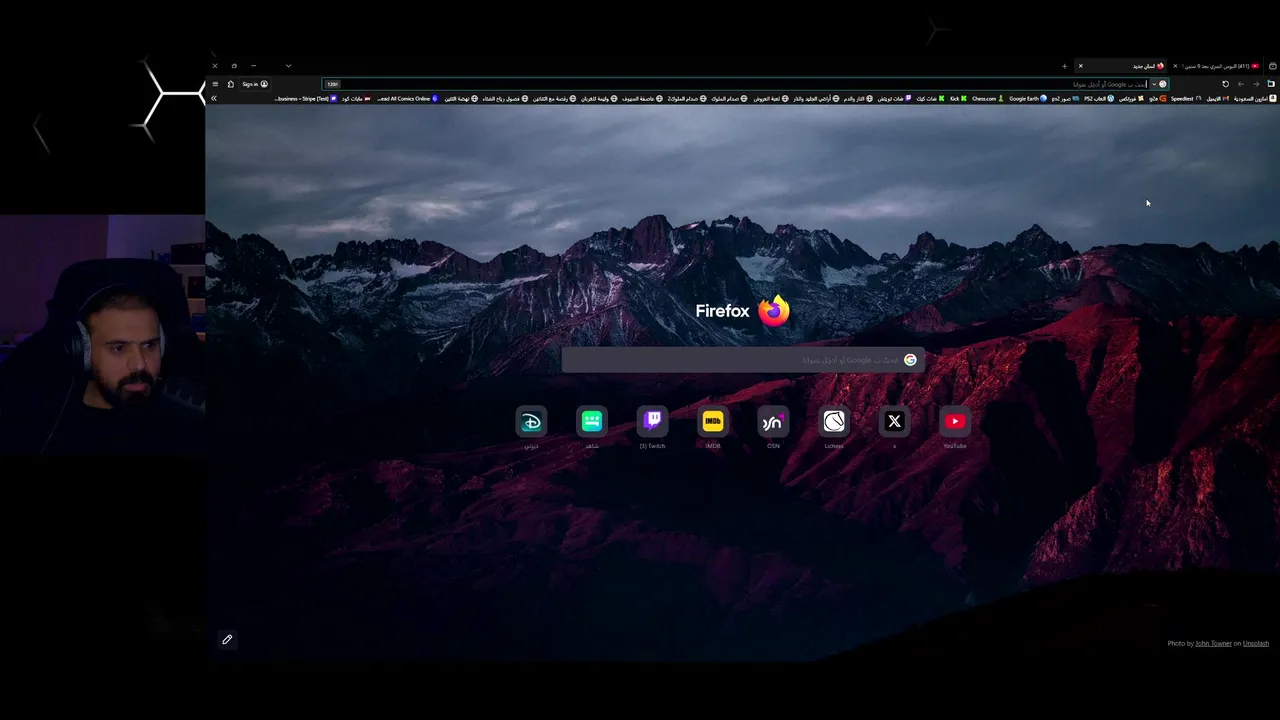Click the browser forward arrow
The height and width of the screenshot is (720, 1280).
click(x=1256, y=84)
